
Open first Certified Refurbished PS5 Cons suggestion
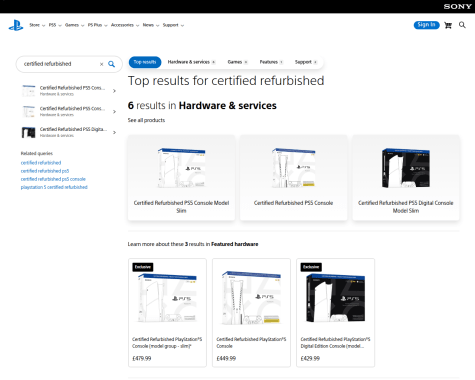69,91
